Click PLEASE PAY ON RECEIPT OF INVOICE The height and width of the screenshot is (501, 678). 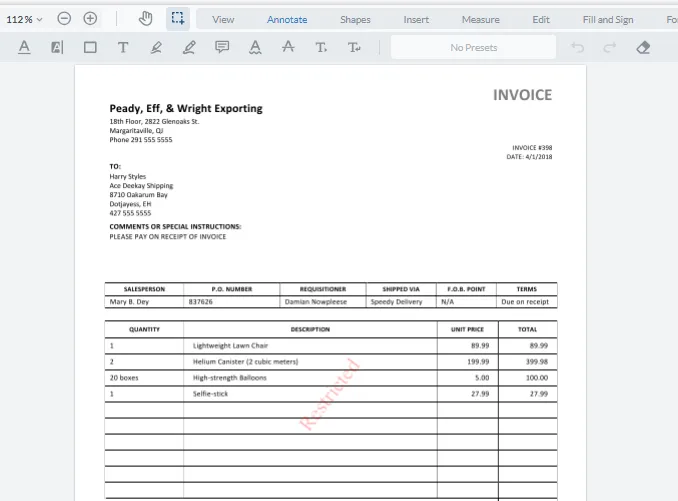click(168, 236)
